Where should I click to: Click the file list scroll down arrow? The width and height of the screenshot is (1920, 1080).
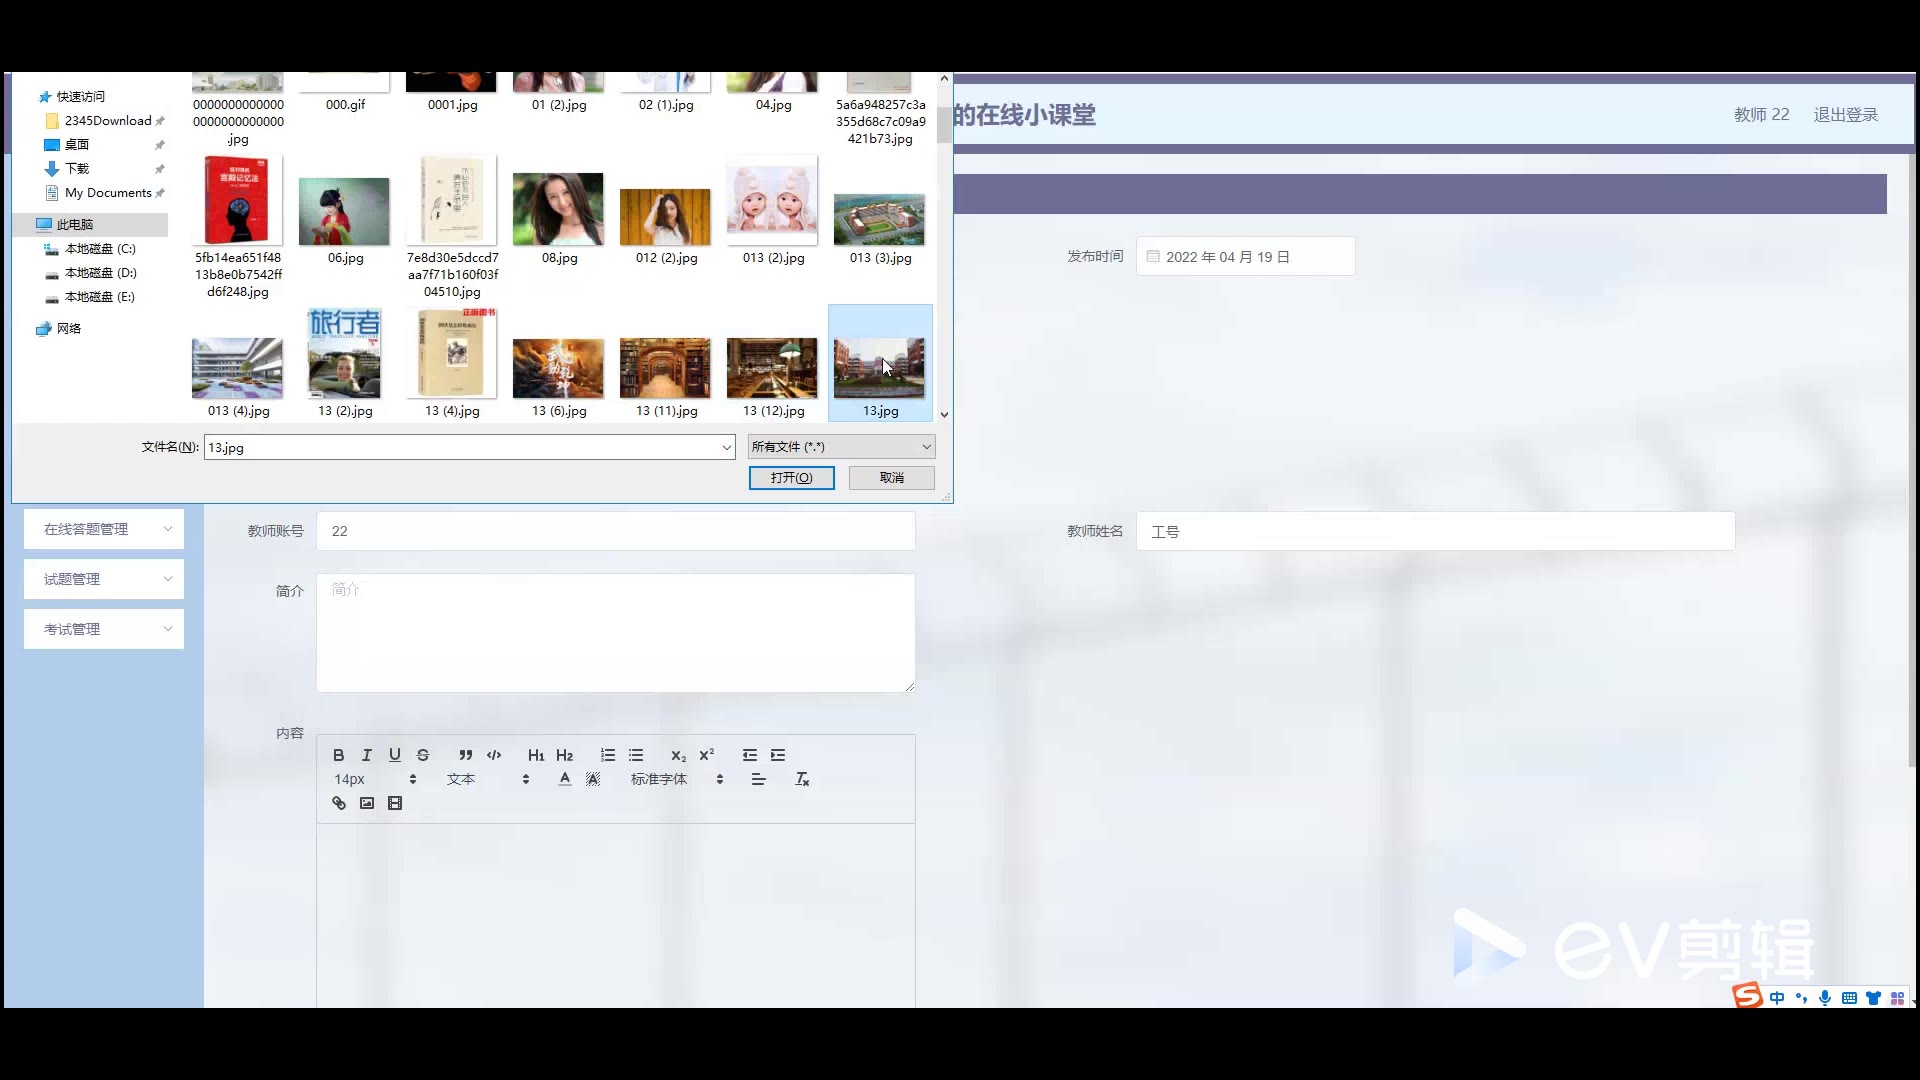[944, 414]
